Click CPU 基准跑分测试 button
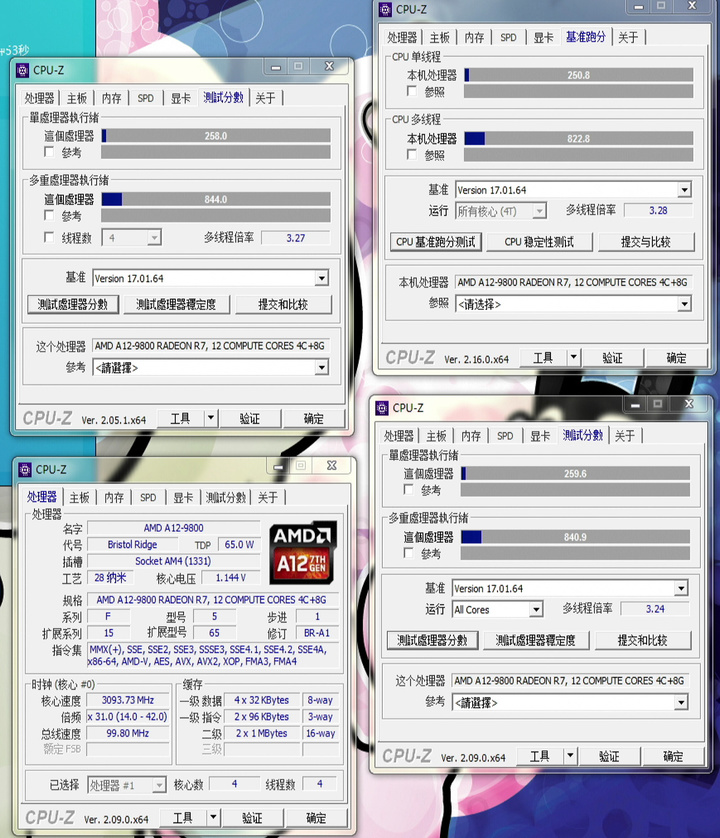 [x=436, y=242]
